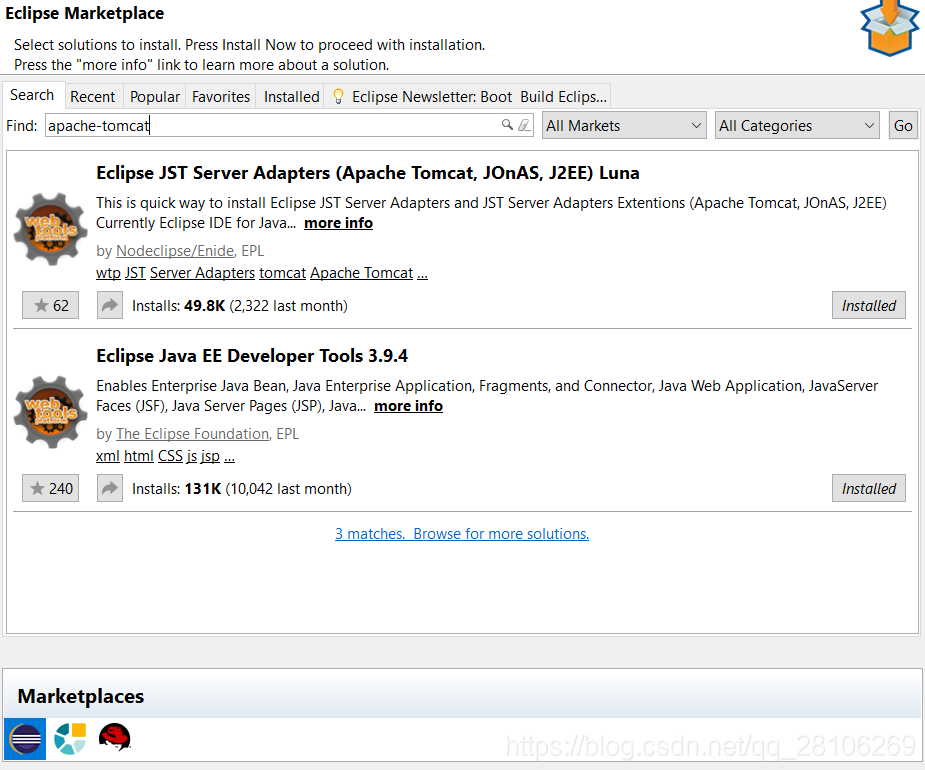Click the wtp tag link
Viewport: 925px width, 770px height.
coord(108,273)
